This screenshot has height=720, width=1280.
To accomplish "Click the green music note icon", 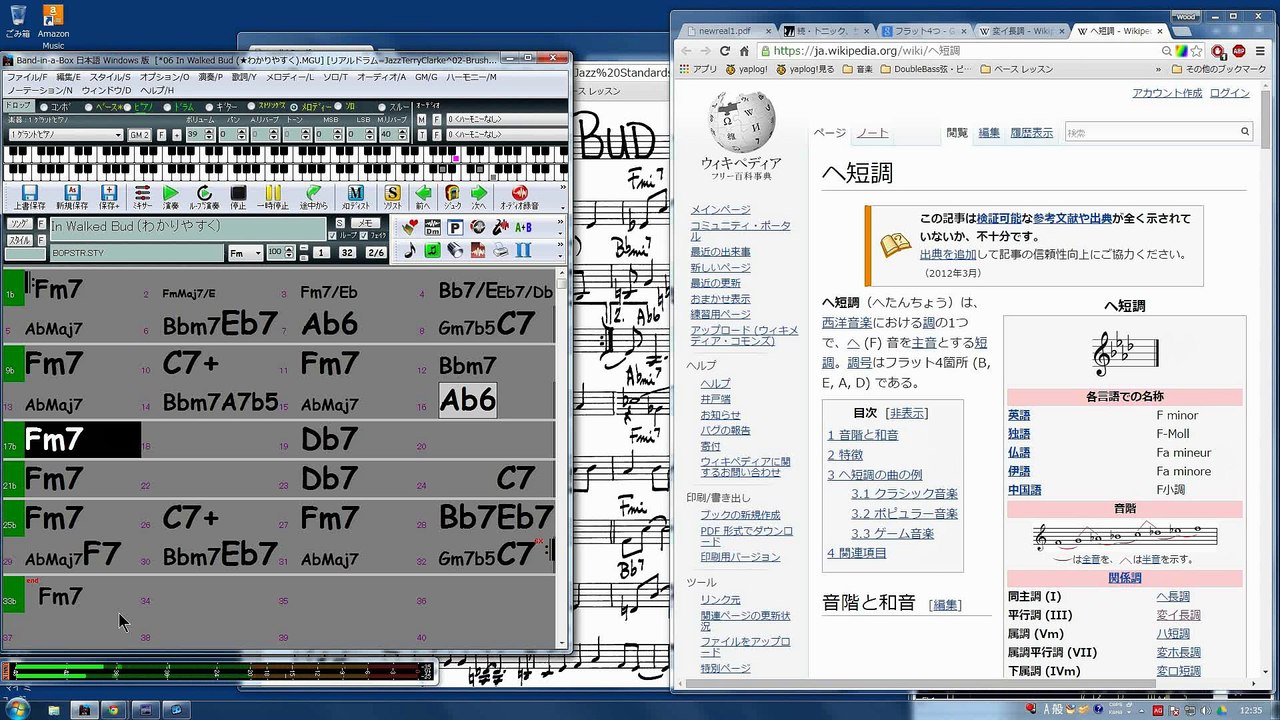I will point(432,250).
